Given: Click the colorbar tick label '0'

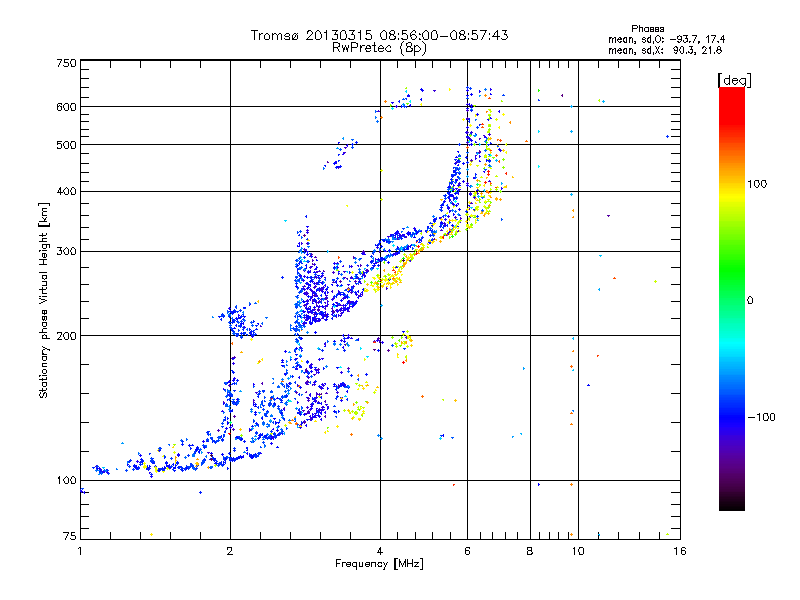Looking at the screenshot, I should click(750, 301).
